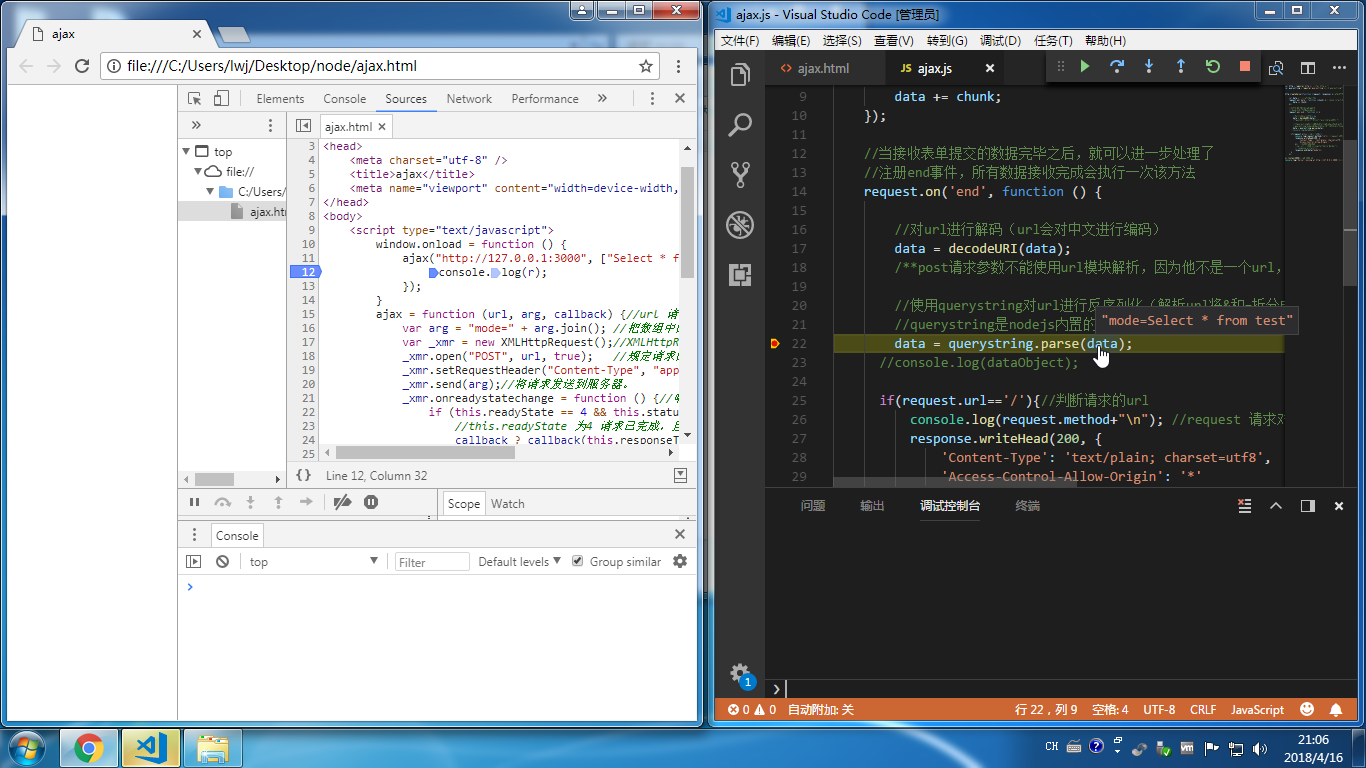The width and height of the screenshot is (1366, 768).
Task: Maximize VS Code bottom panel with chevron
Action: (1276, 506)
